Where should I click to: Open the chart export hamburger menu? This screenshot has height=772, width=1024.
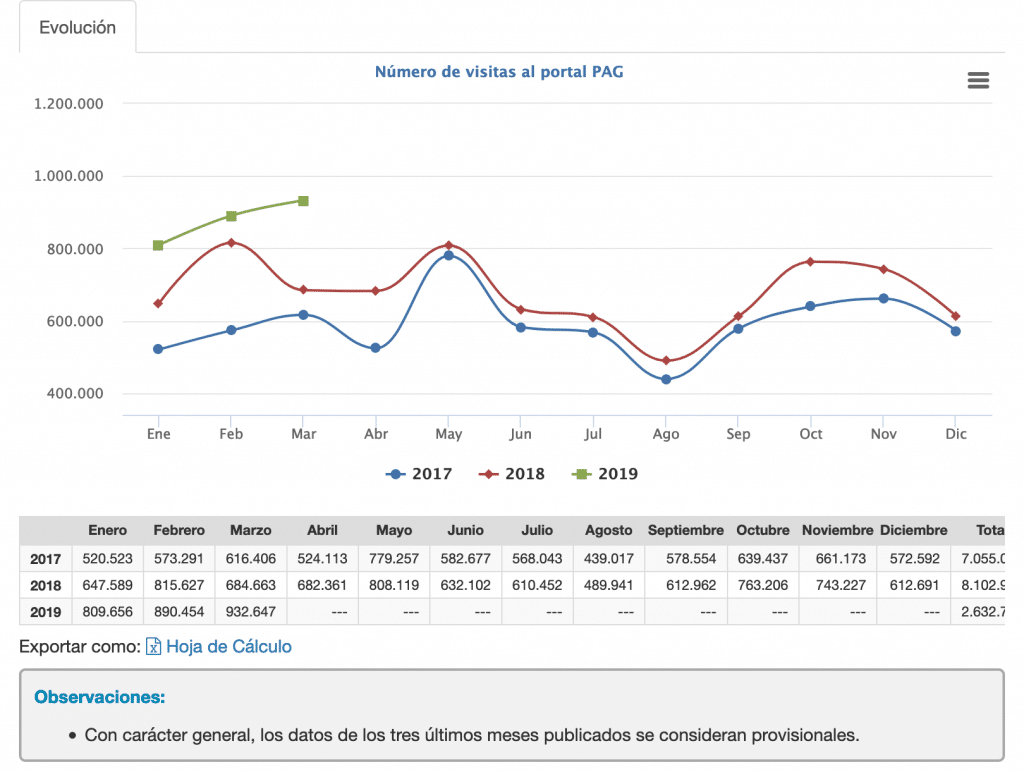coord(977,80)
